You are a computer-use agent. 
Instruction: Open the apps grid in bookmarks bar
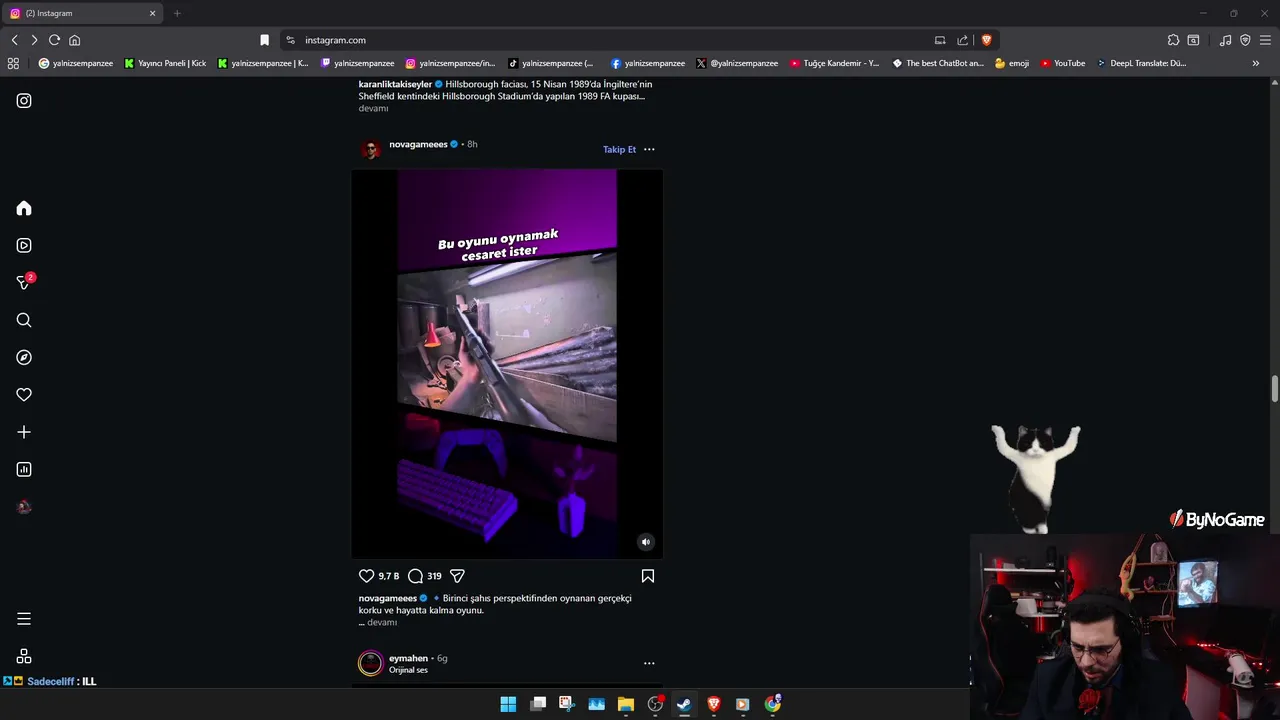click(x=13, y=63)
